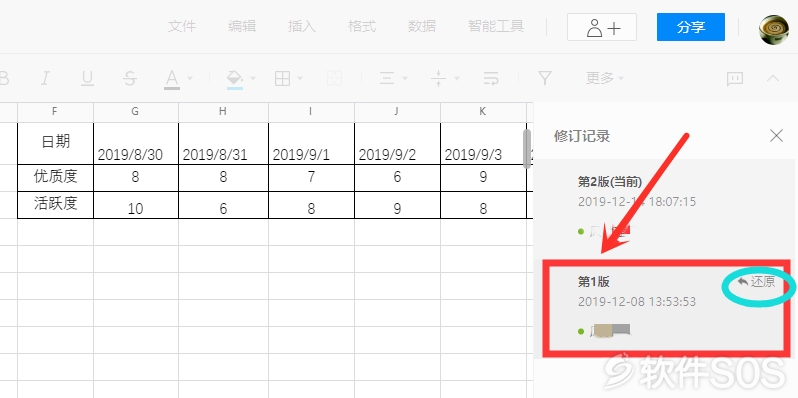Select 活跃度 value 9 in column J
This screenshot has height=398, width=798.
tap(397, 205)
